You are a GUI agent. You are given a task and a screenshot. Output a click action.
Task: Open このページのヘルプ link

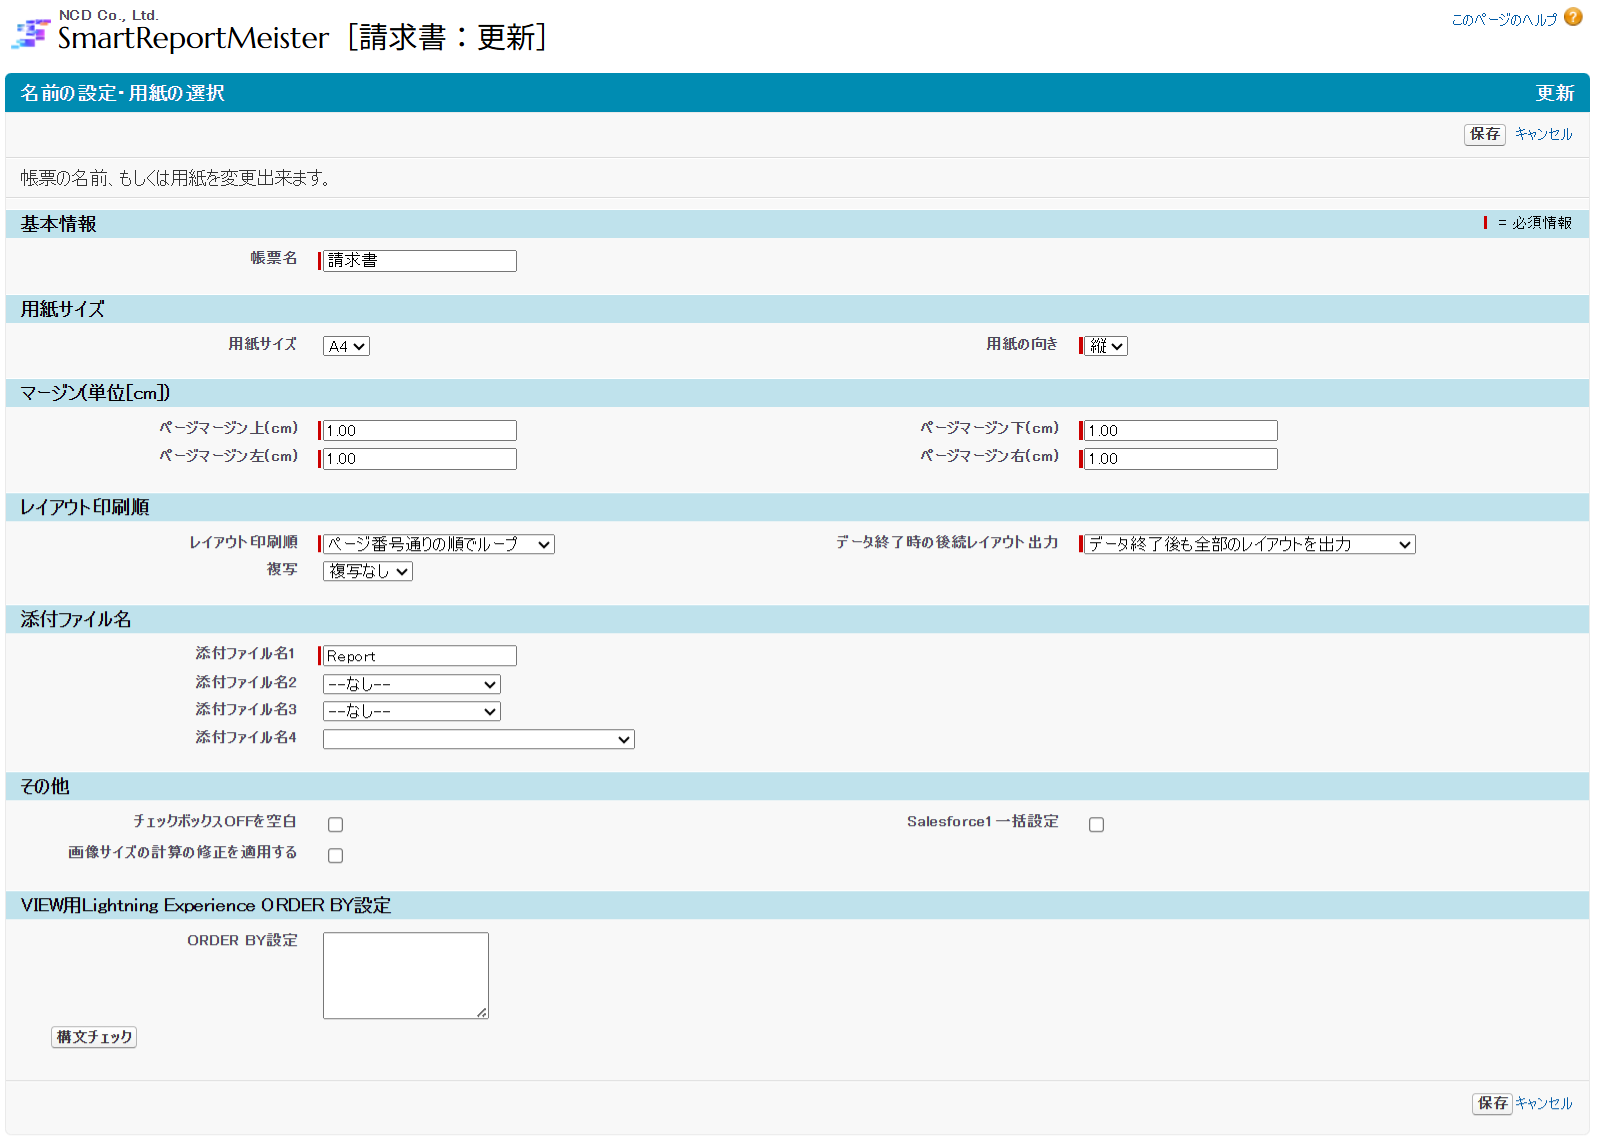[1503, 20]
